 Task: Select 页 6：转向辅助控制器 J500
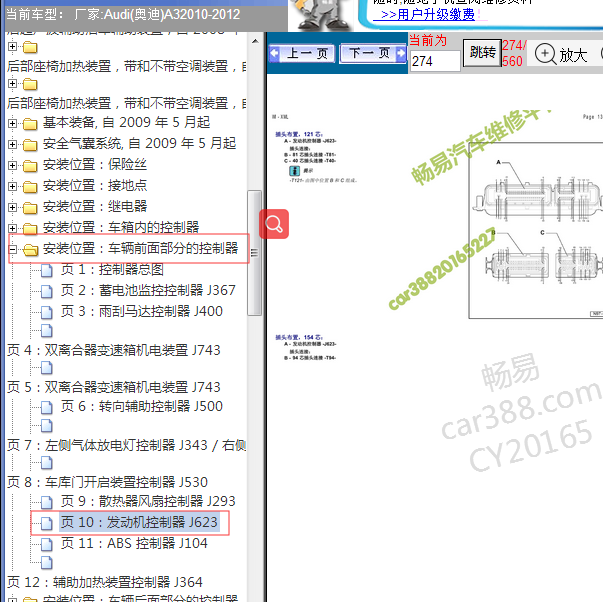click(142, 407)
